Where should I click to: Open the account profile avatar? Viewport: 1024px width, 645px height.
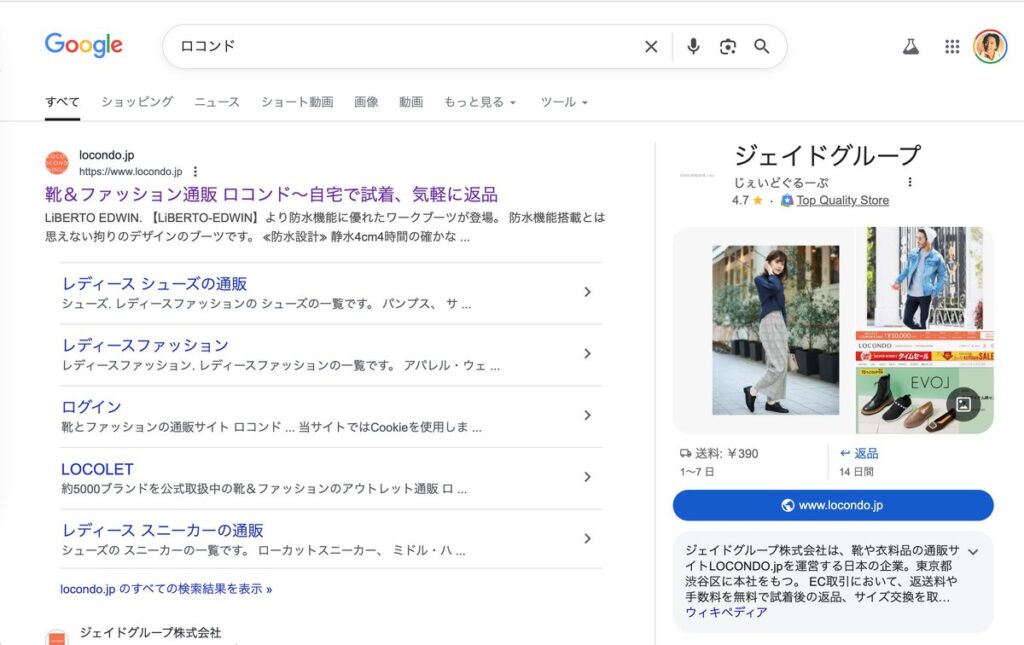point(990,46)
